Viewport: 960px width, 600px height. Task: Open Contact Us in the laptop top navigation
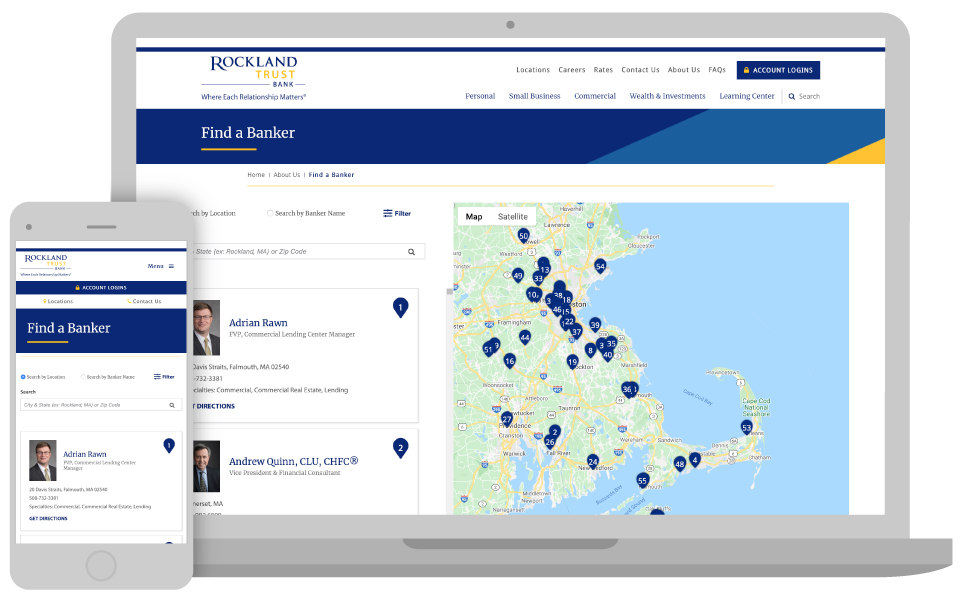point(640,70)
